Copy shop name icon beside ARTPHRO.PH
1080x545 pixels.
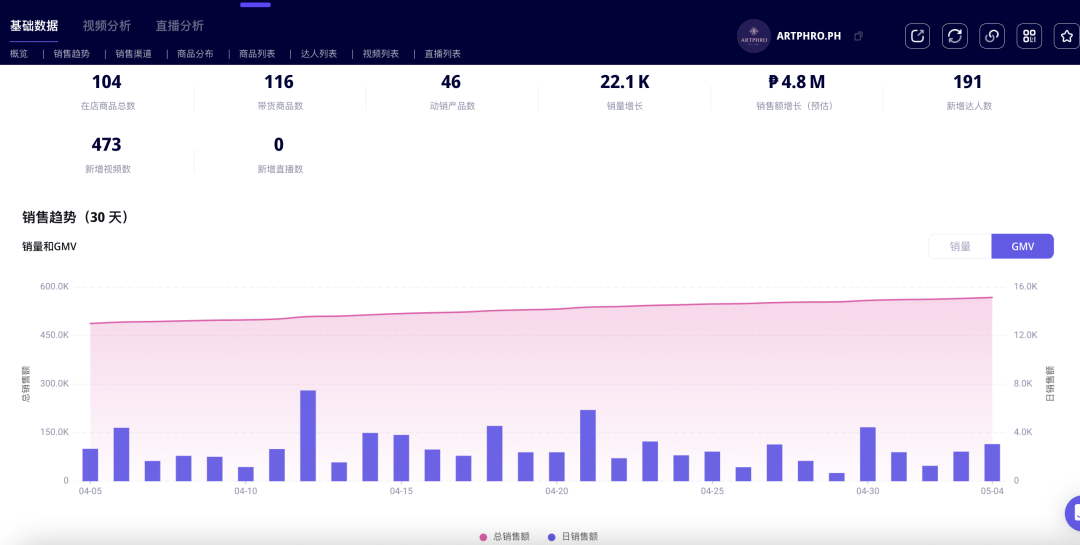click(x=858, y=36)
